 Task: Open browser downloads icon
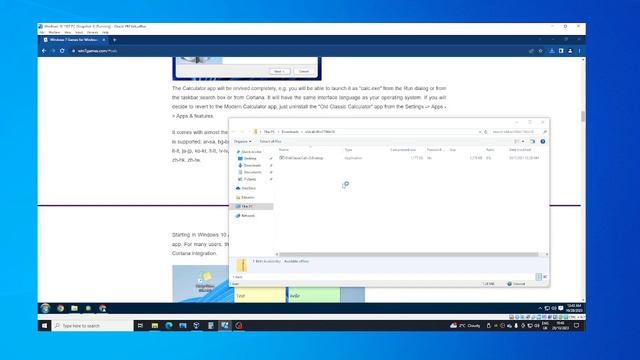coord(552,51)
